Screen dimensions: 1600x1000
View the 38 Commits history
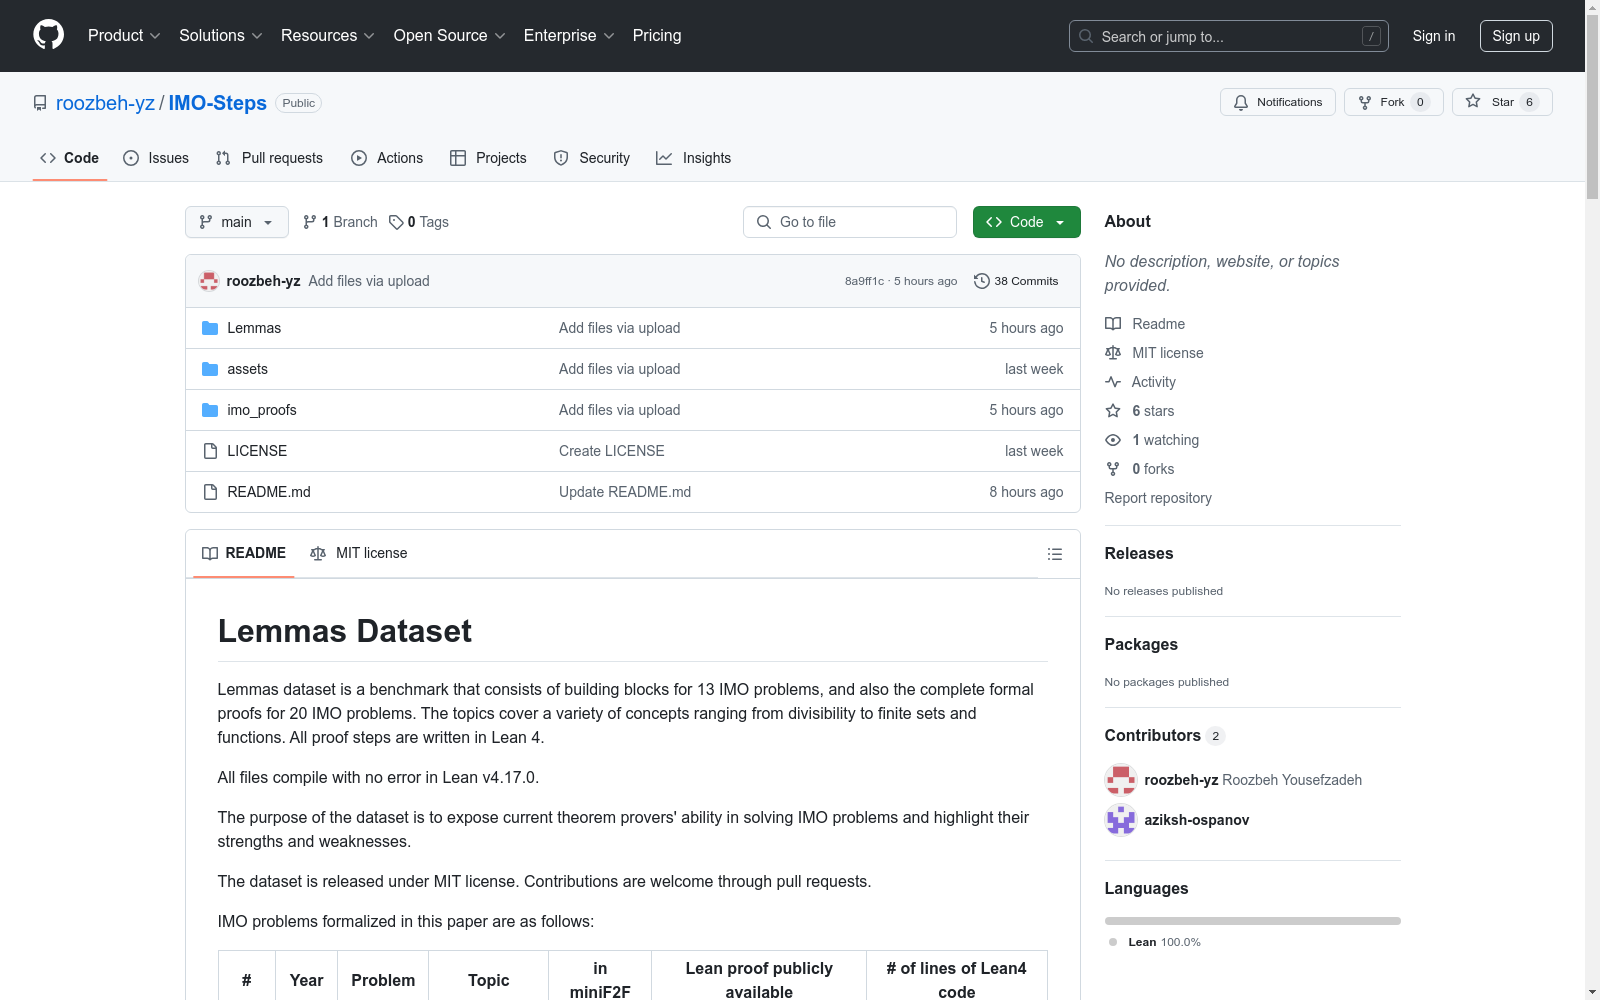point(1016,281)
